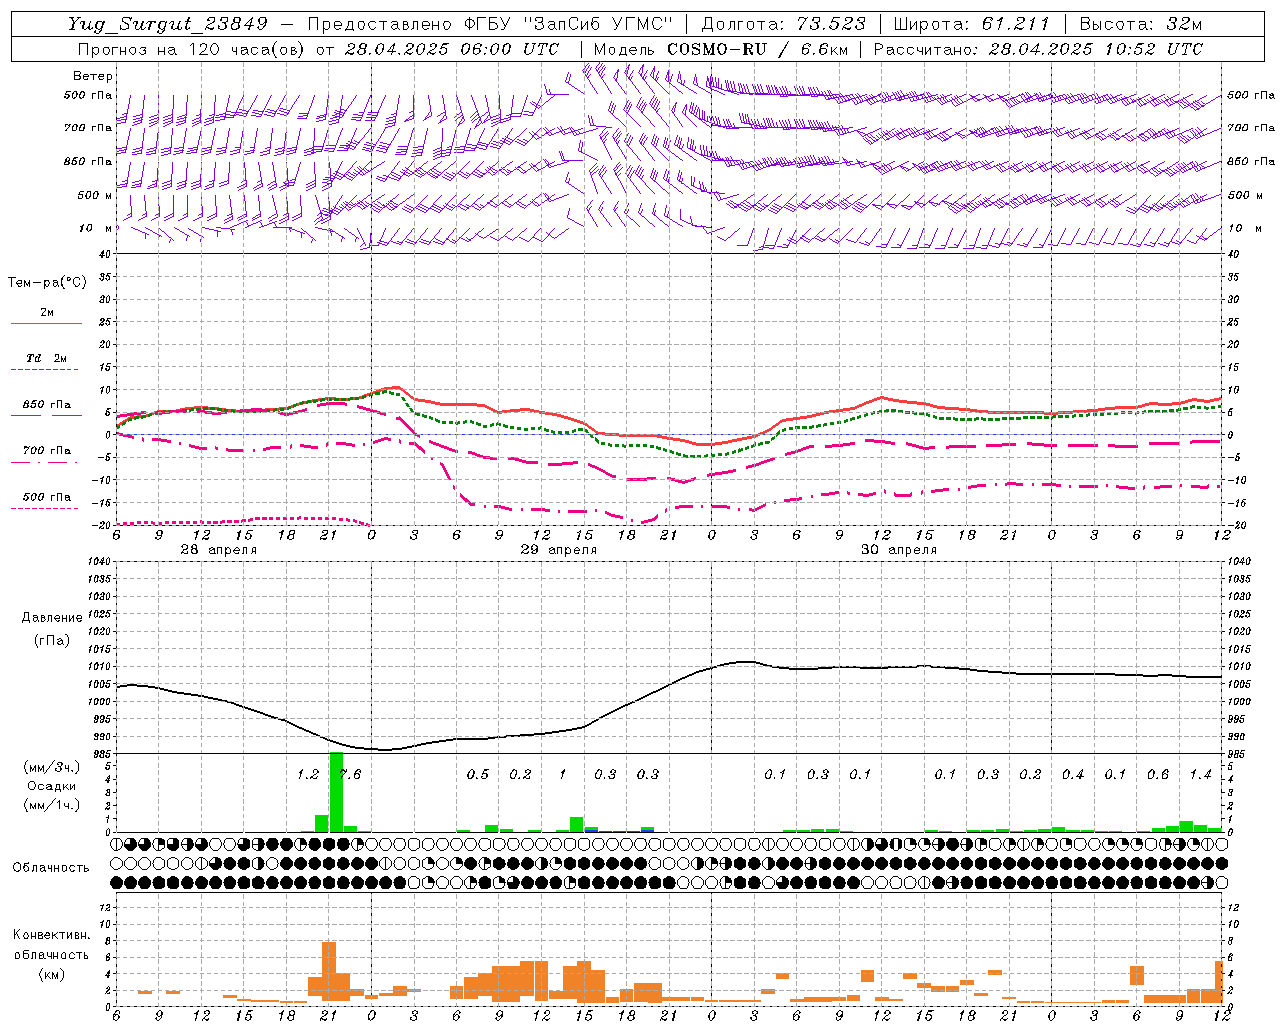Click the 0.5 precipitation total value

(478, 775)
